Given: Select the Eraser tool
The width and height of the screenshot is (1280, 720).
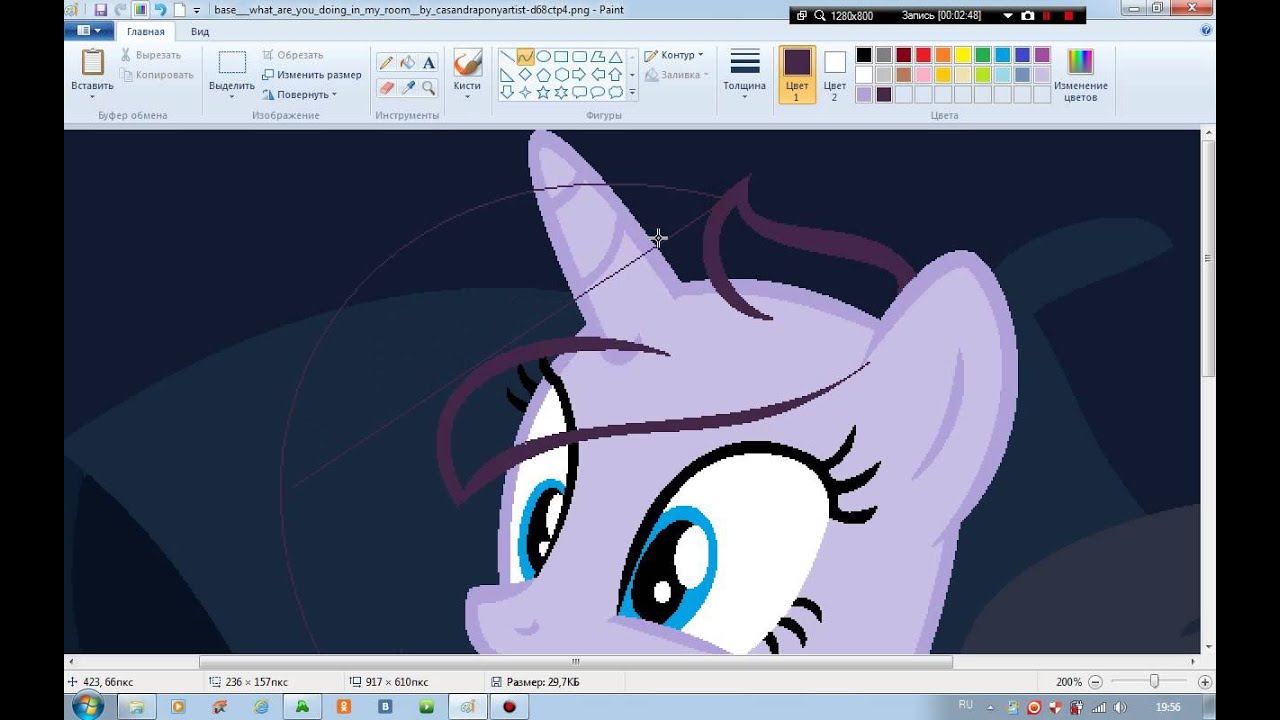Looking at the screenshot, I should click(x=386, y=87).
